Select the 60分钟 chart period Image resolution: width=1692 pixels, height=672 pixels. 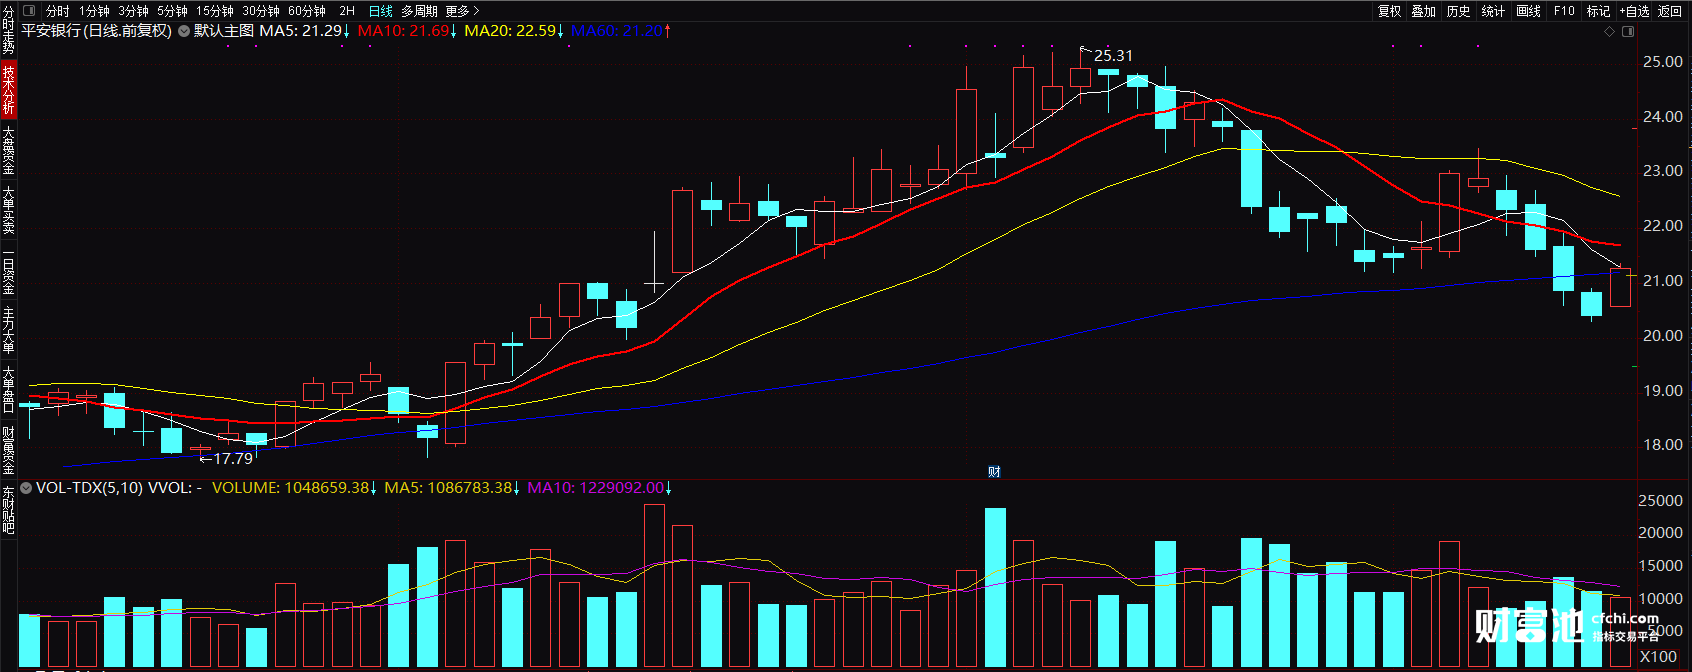307,11
